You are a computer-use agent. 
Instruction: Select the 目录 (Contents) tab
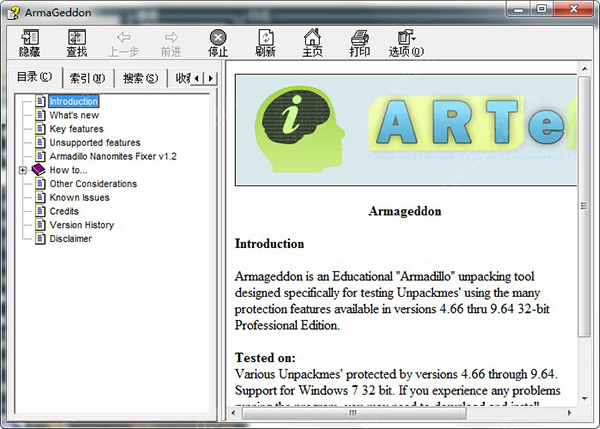point(35,77)
